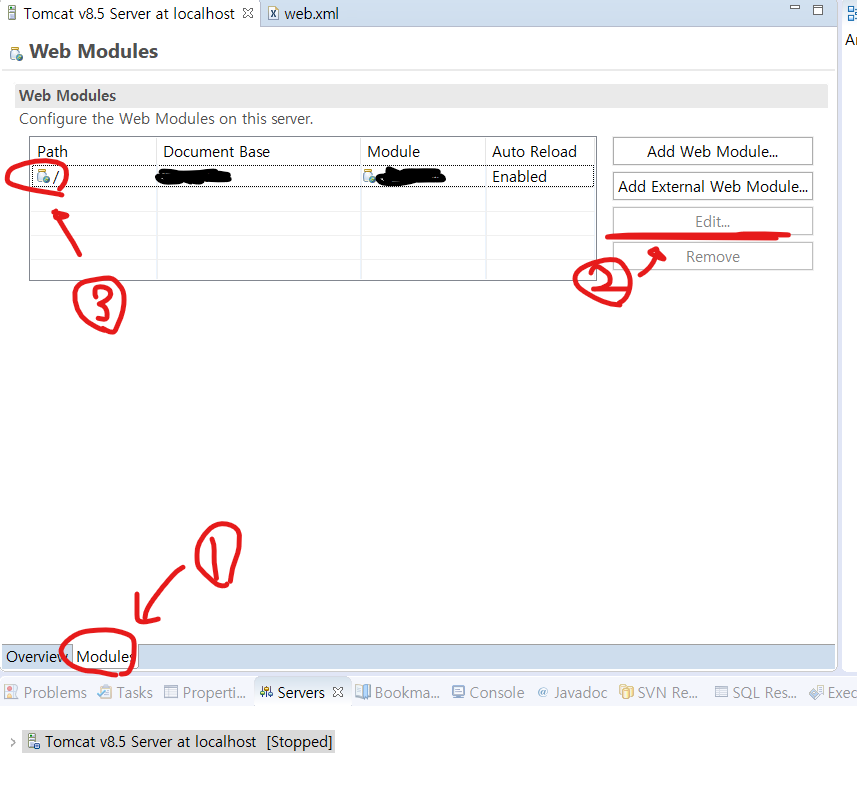This screenshot has height=790, width=857.
Task: Click the server icon on Tomcat editor tab
Action: pos(11,13)
